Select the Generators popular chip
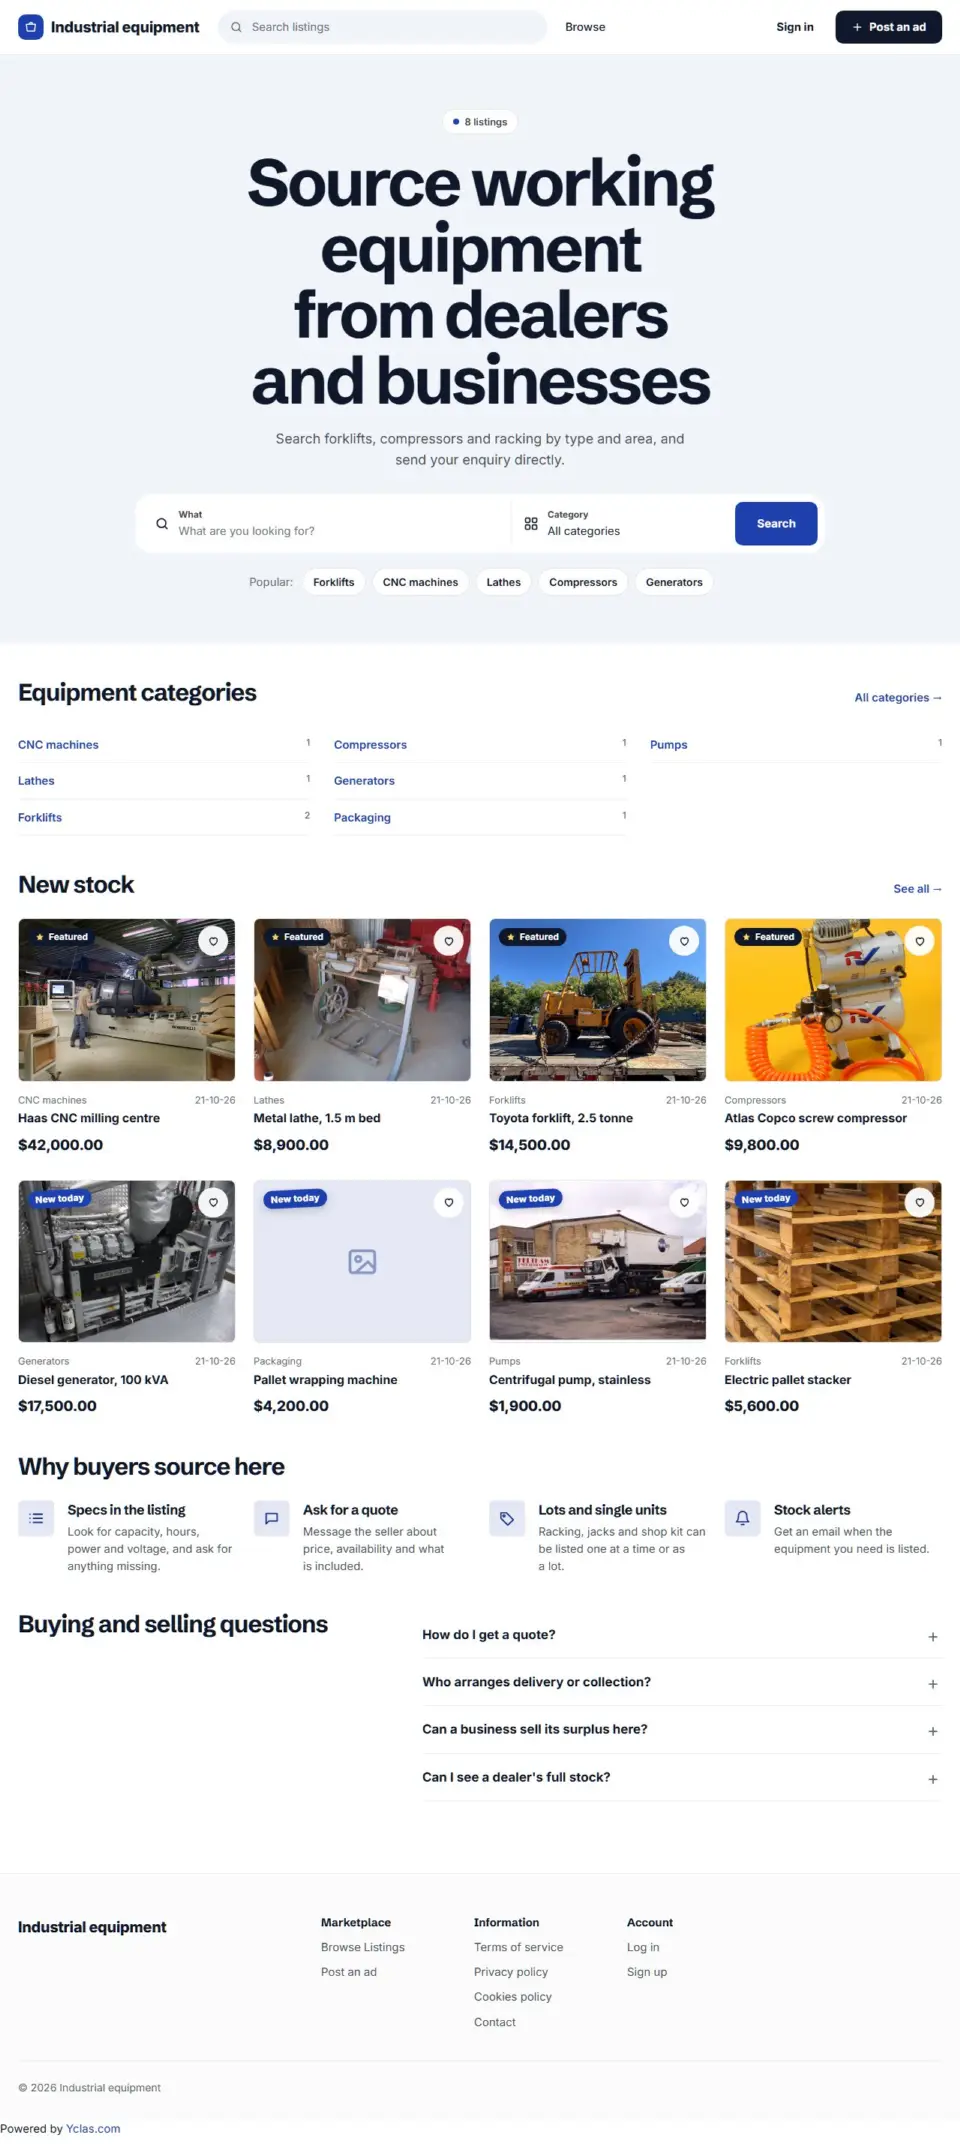The width and height of the screenshot is (960, 2149). tap(674, 582)
